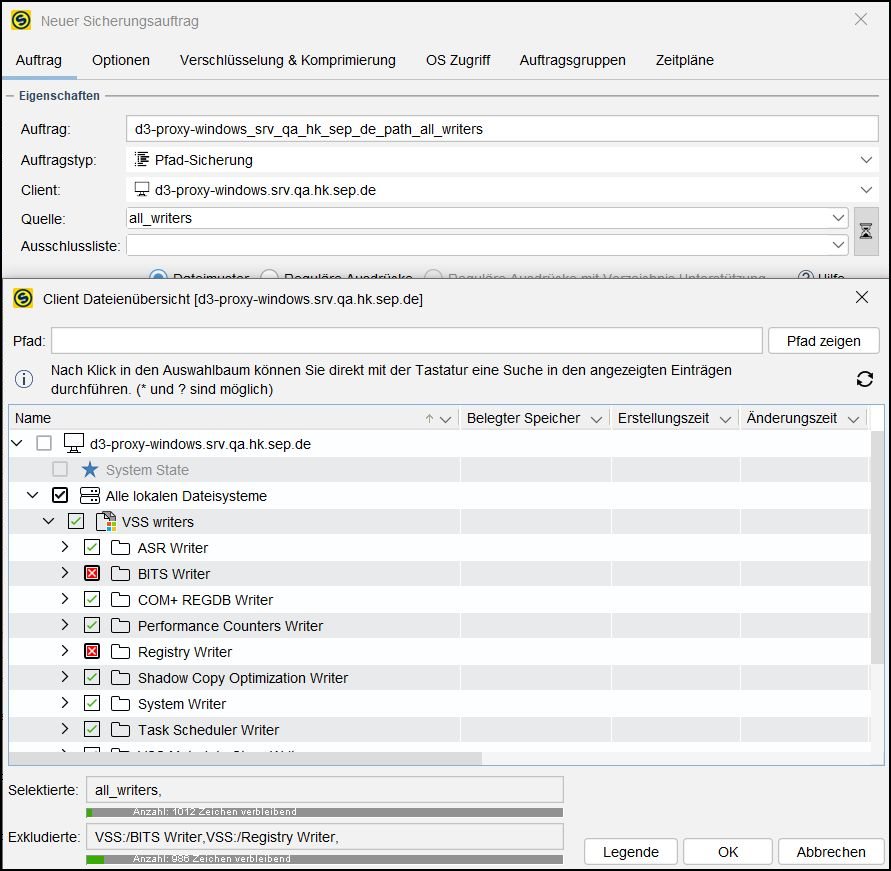The width and height of the screenshot is (891, 871).
Task: Open the source browser icon next to Quelle
Action: pyautogui.click(x=866, y=230)
